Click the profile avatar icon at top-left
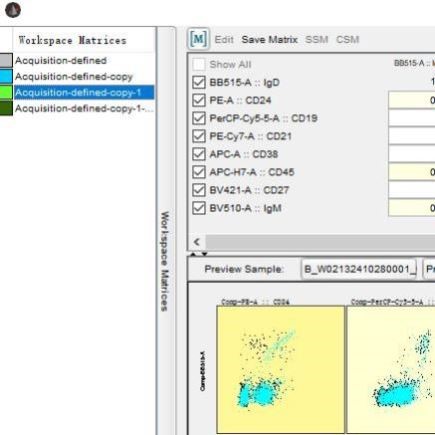 click(13, 10)
